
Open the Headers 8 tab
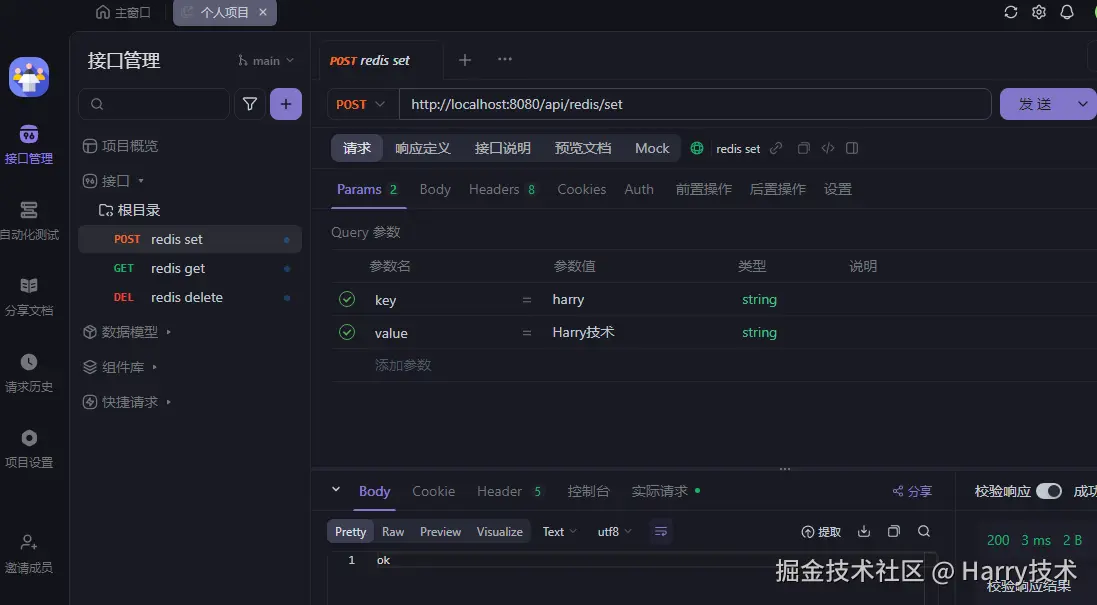(x=502, y=190)
